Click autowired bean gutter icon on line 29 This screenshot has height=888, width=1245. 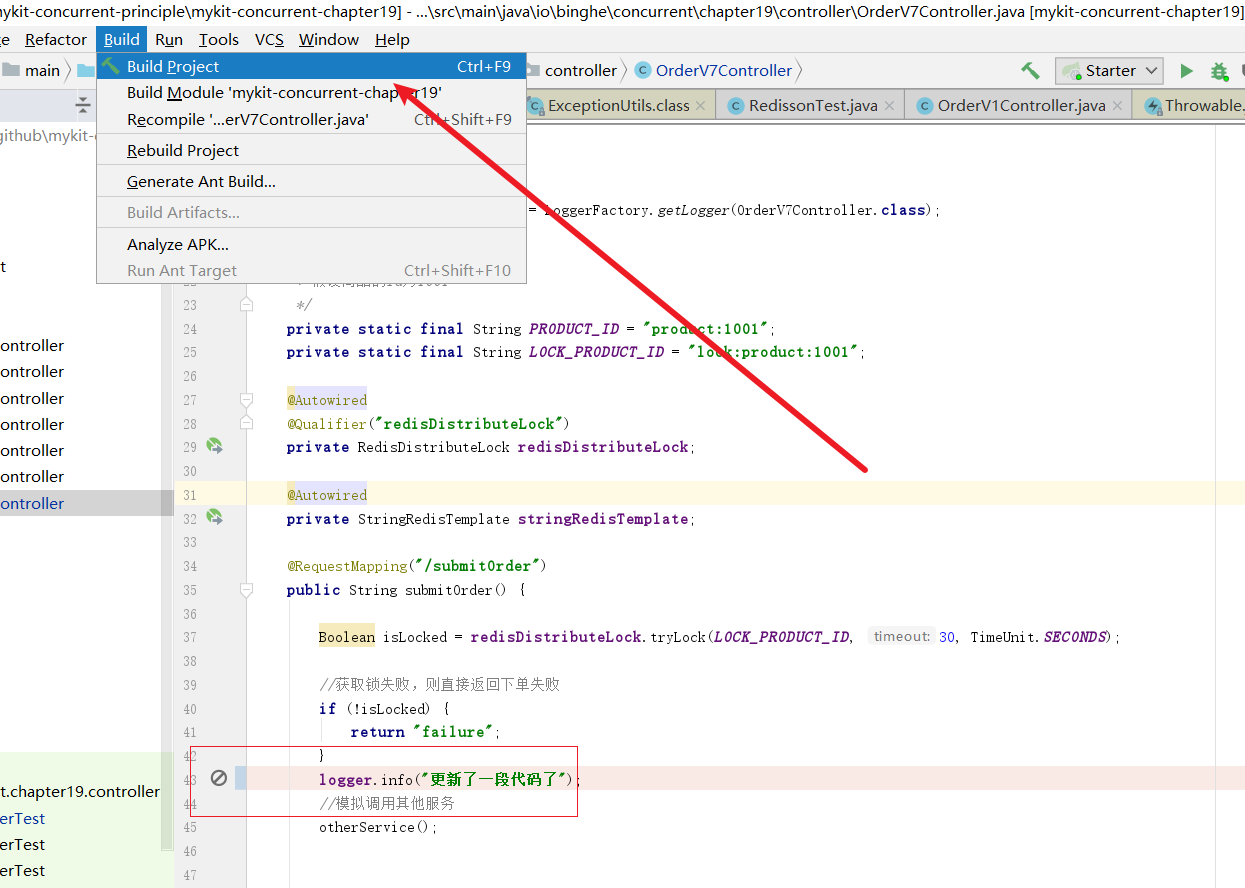[214, 446]
